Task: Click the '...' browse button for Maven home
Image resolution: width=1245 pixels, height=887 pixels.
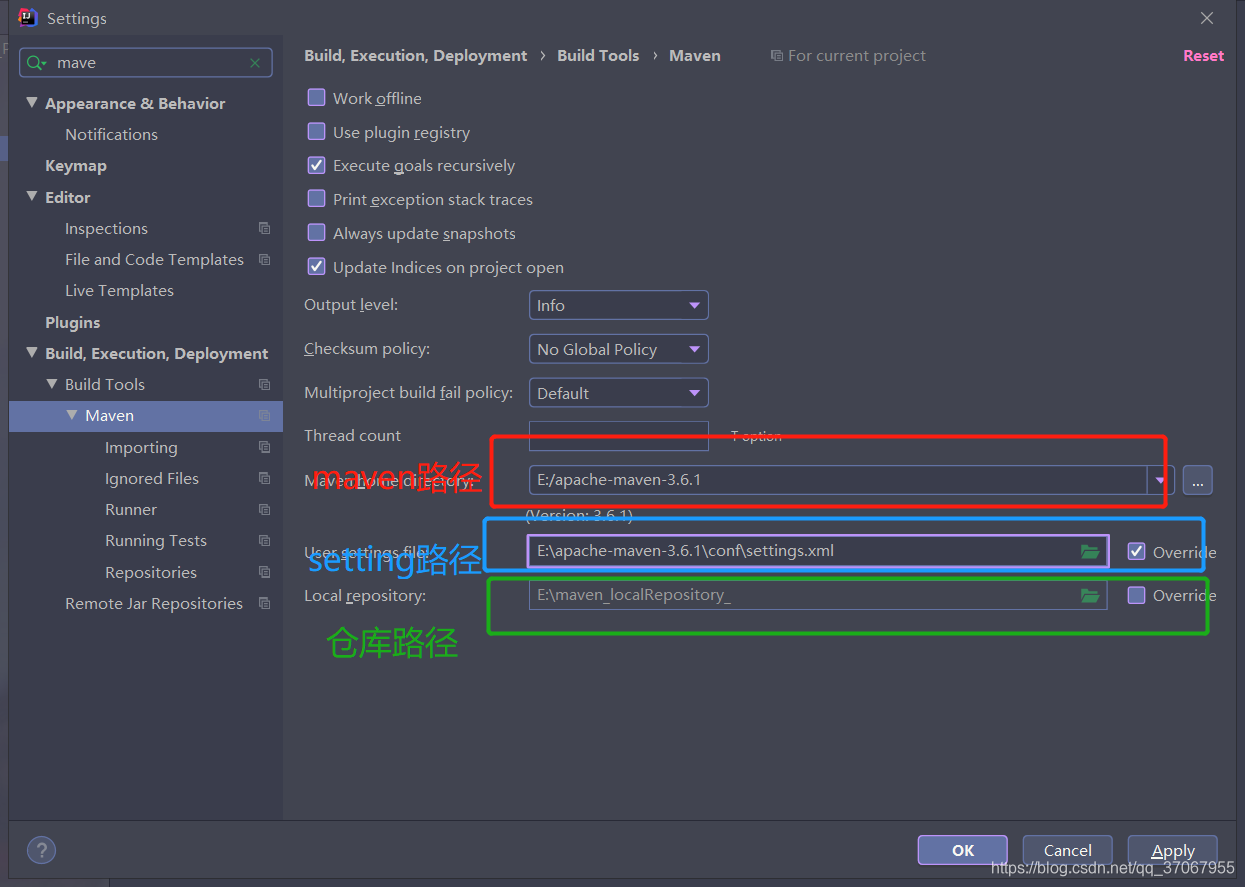Action: coord(1197,480)
